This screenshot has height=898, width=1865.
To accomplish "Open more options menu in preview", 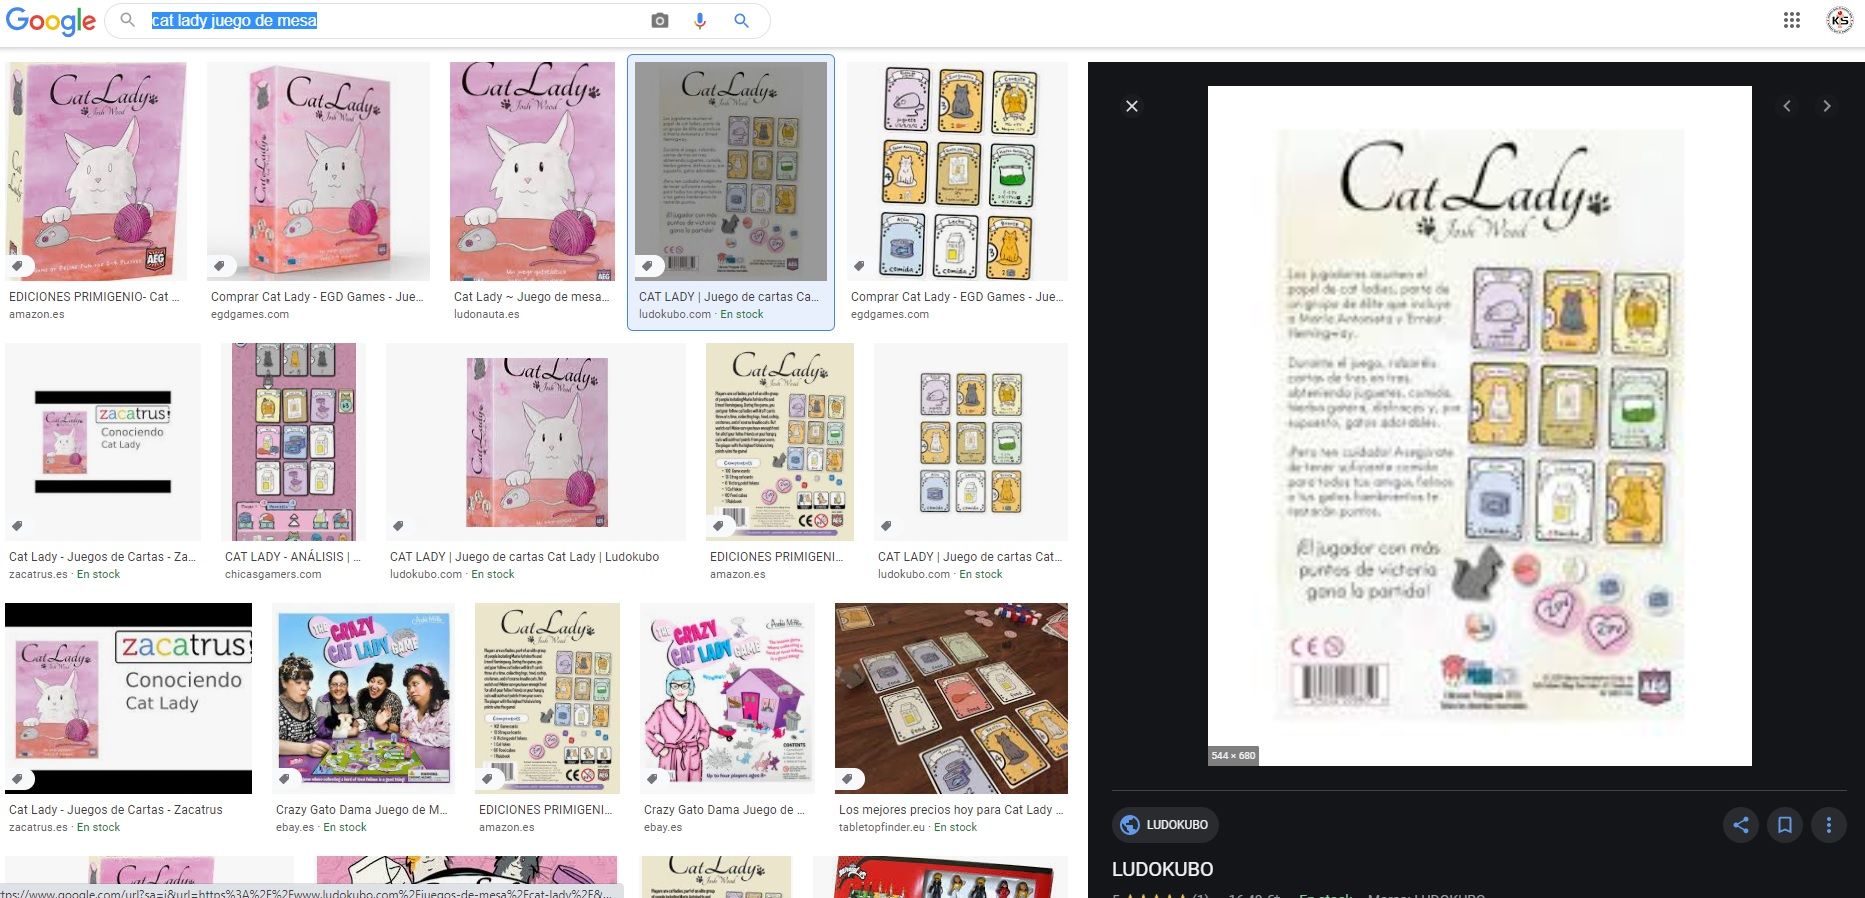I will click(1829, 825).
